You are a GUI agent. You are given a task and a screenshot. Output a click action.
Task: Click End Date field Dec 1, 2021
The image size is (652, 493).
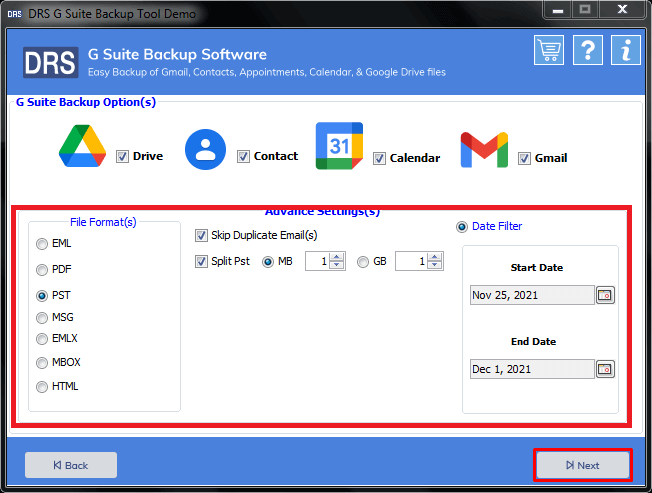pyautogui.click(x=532, y=369)
